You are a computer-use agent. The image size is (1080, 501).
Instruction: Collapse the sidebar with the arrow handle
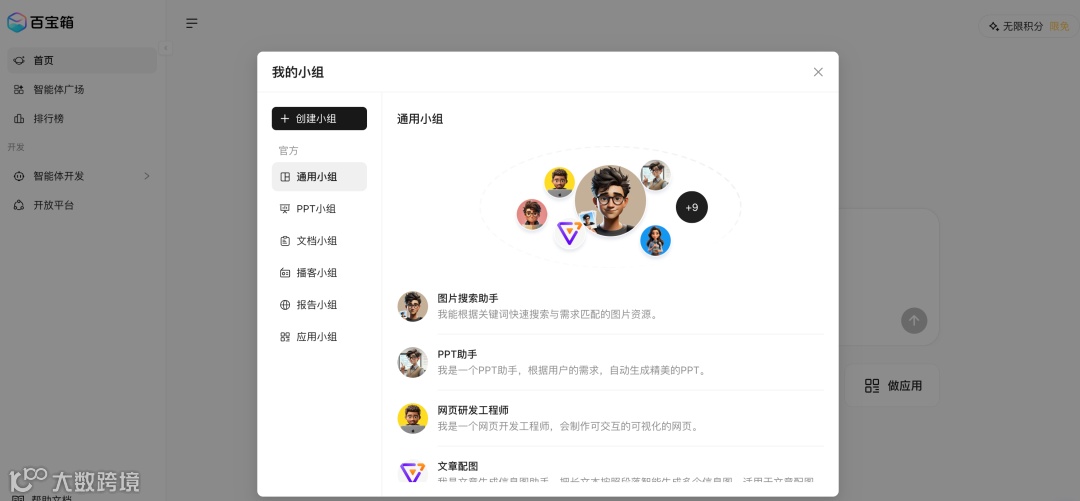pyautogui.click(x=165, y=48)
